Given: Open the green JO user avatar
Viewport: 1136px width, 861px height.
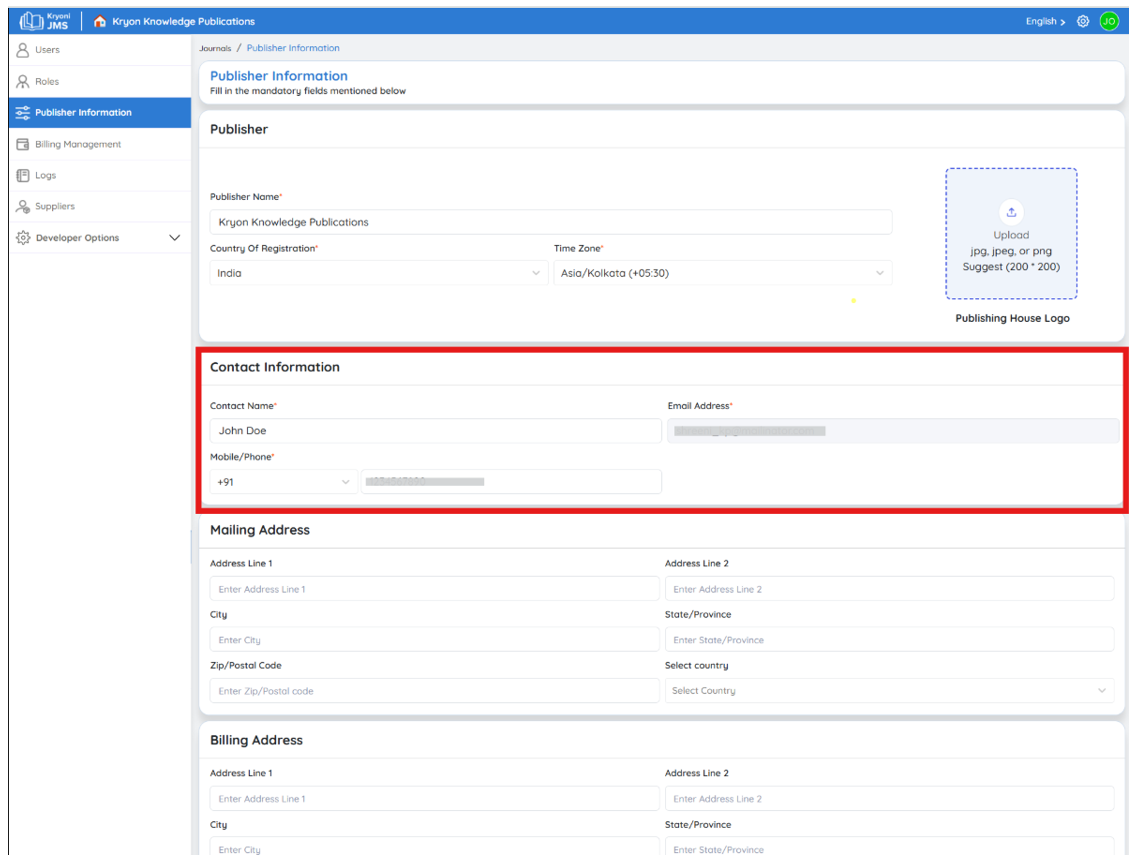Looking at the screenshot, I should [x=1108, y=21].
